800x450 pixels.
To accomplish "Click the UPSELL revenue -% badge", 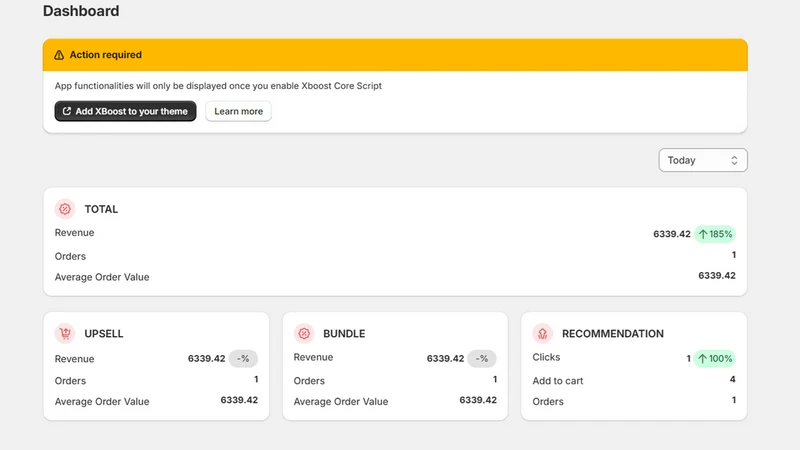I will [x=243, y=359].
